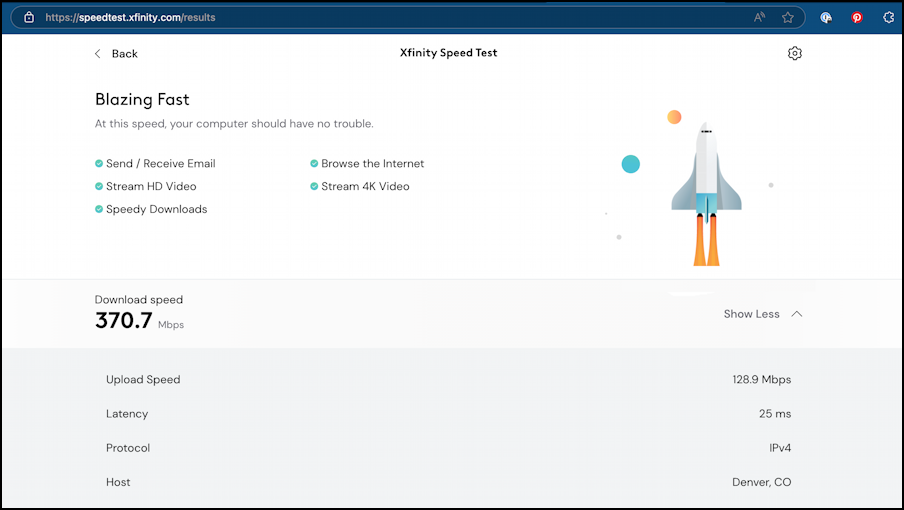Screen dimensions: 904x510
Task: Click the address bar lock icon
Action: (29, 17)
